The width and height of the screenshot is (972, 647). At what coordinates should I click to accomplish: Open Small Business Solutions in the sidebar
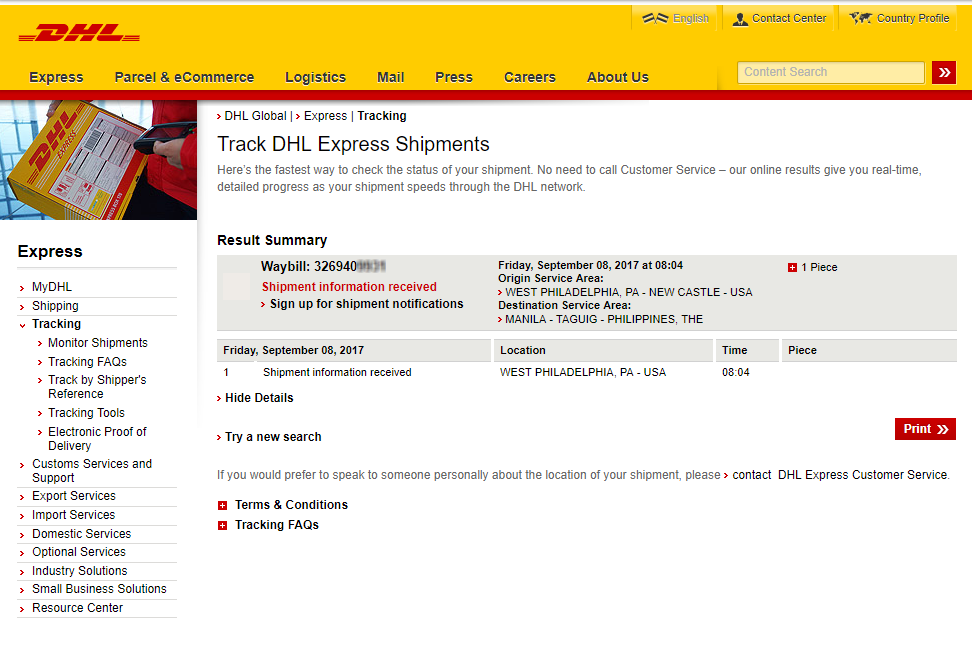click(x=99, y=589)
